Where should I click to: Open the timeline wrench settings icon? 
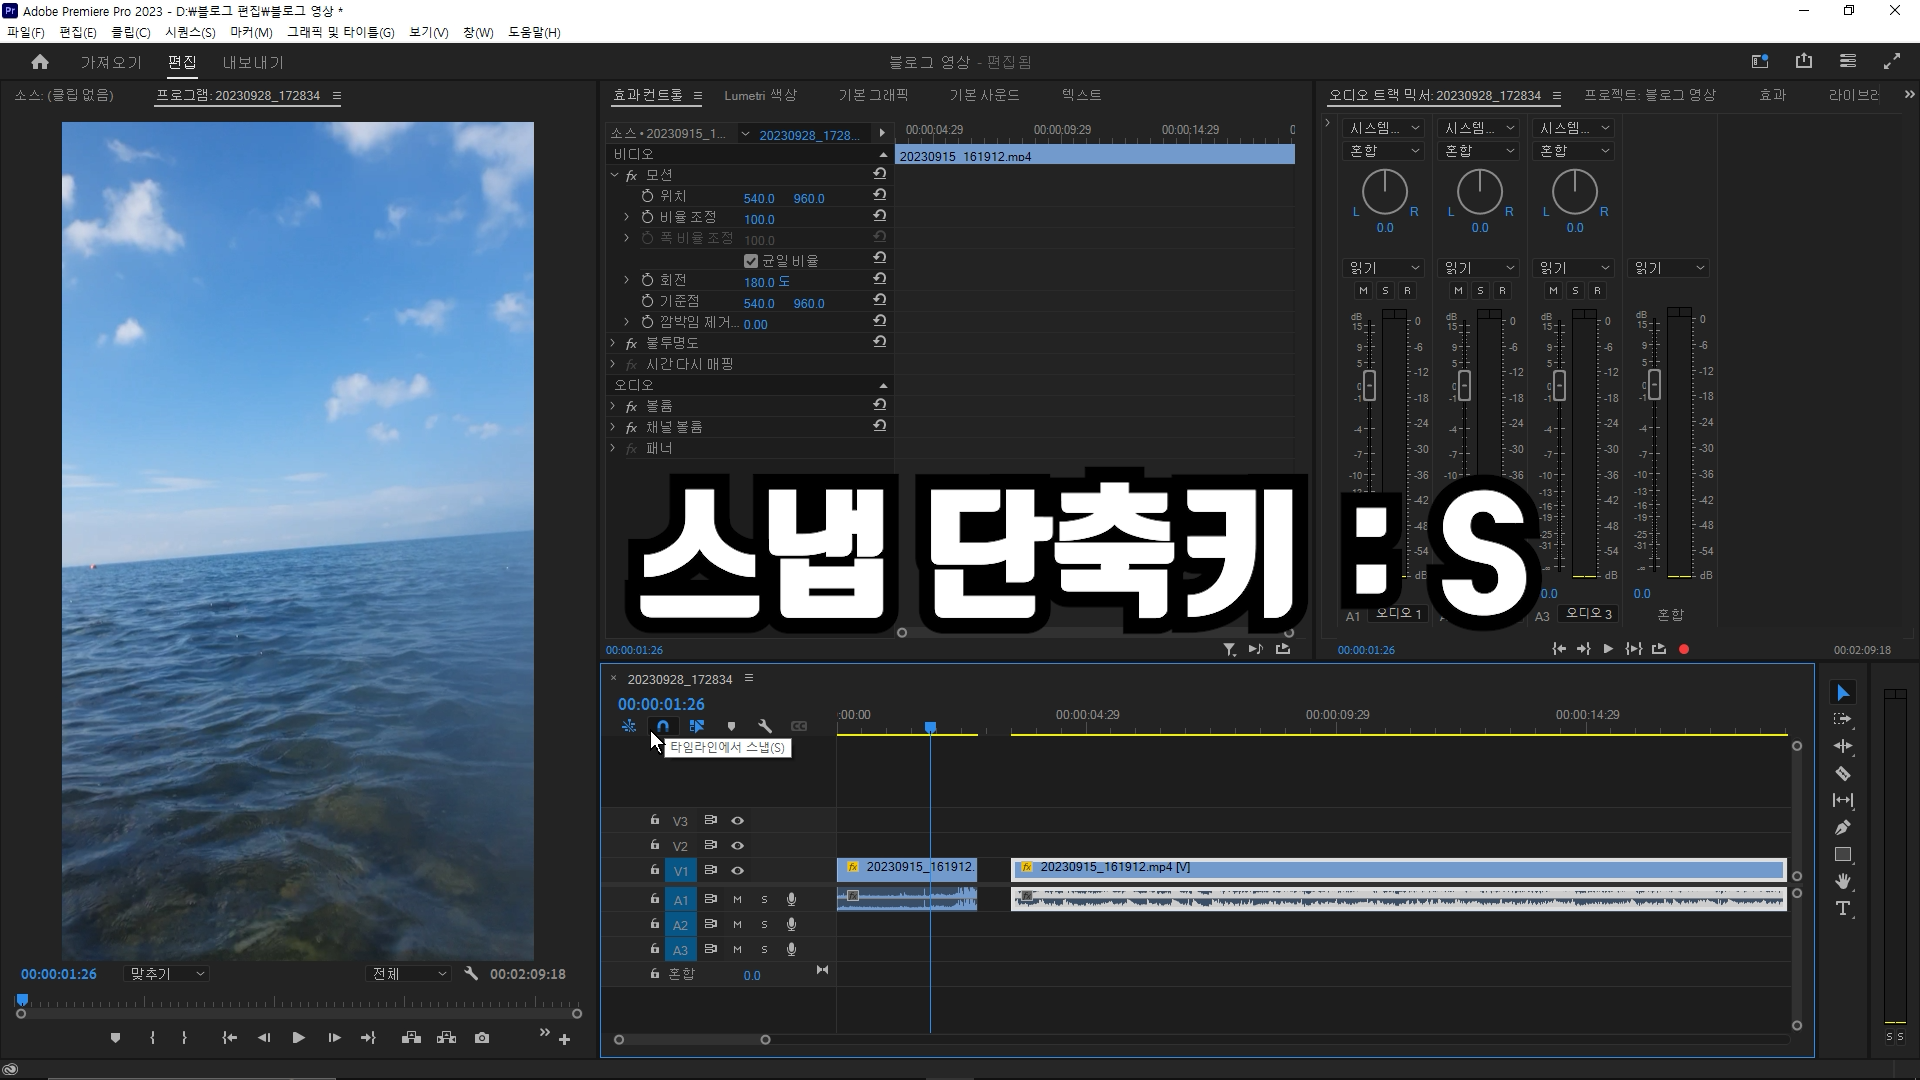pyautogui.click(x=765, y=726)
